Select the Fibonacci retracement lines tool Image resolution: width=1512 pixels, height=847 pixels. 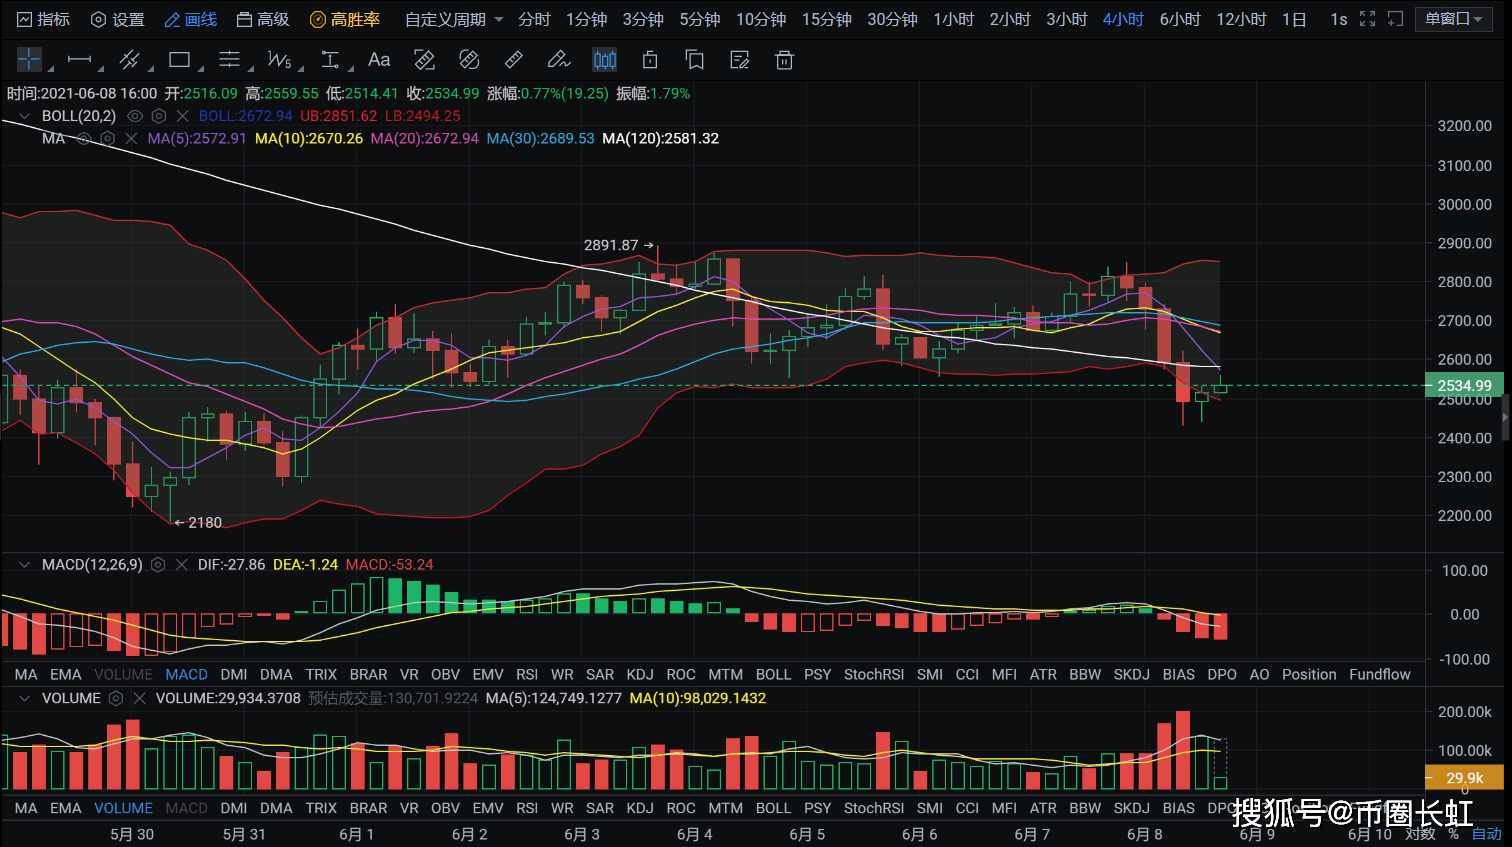pyautogui.click(x=230, y=60)
